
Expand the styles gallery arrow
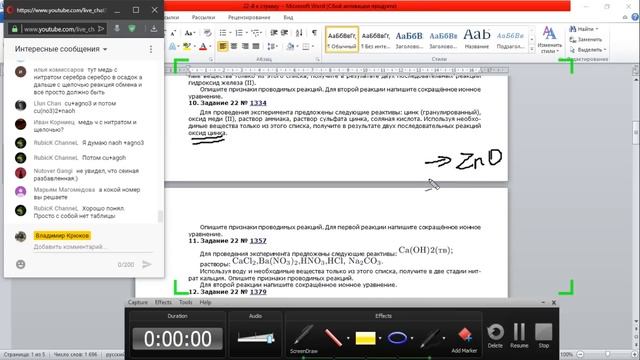[532, 49]
